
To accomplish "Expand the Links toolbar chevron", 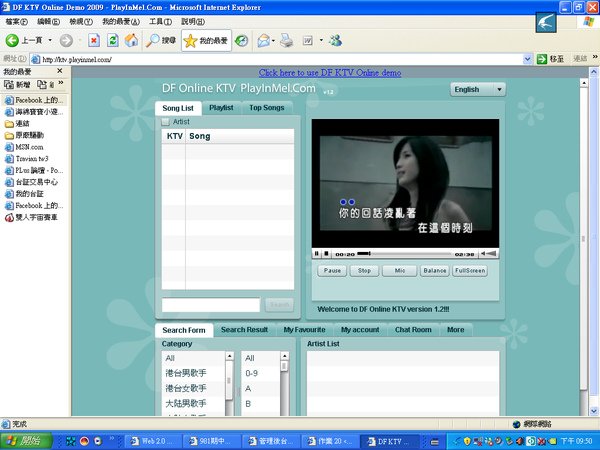I will pyautogui.click(x=595, y=57).
